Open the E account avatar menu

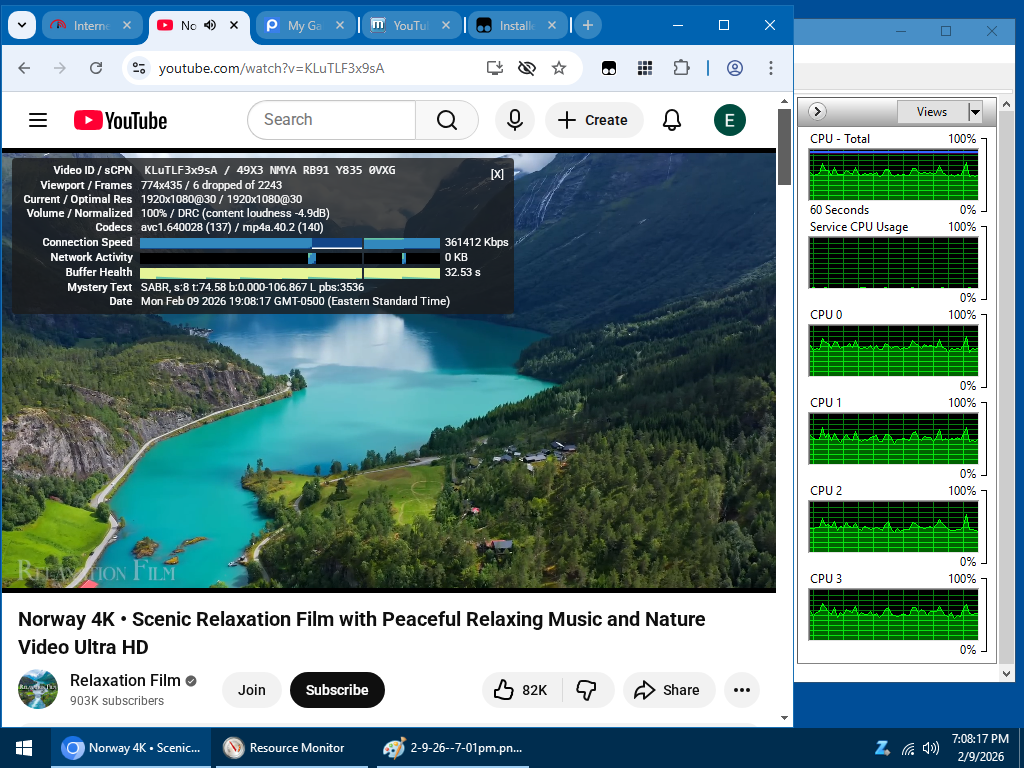click(x=729, y=120)
